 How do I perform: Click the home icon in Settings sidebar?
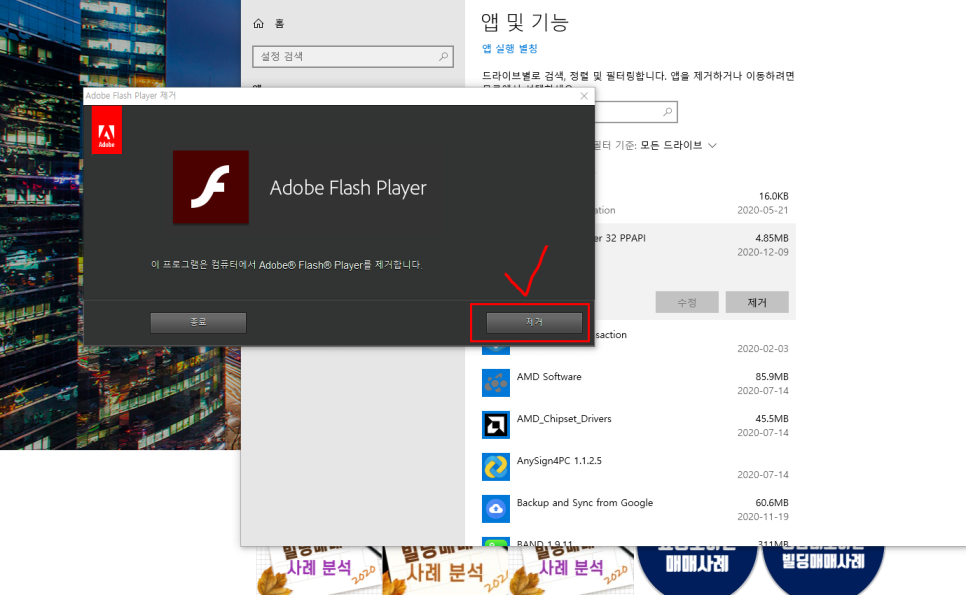(x=258, y=23)
